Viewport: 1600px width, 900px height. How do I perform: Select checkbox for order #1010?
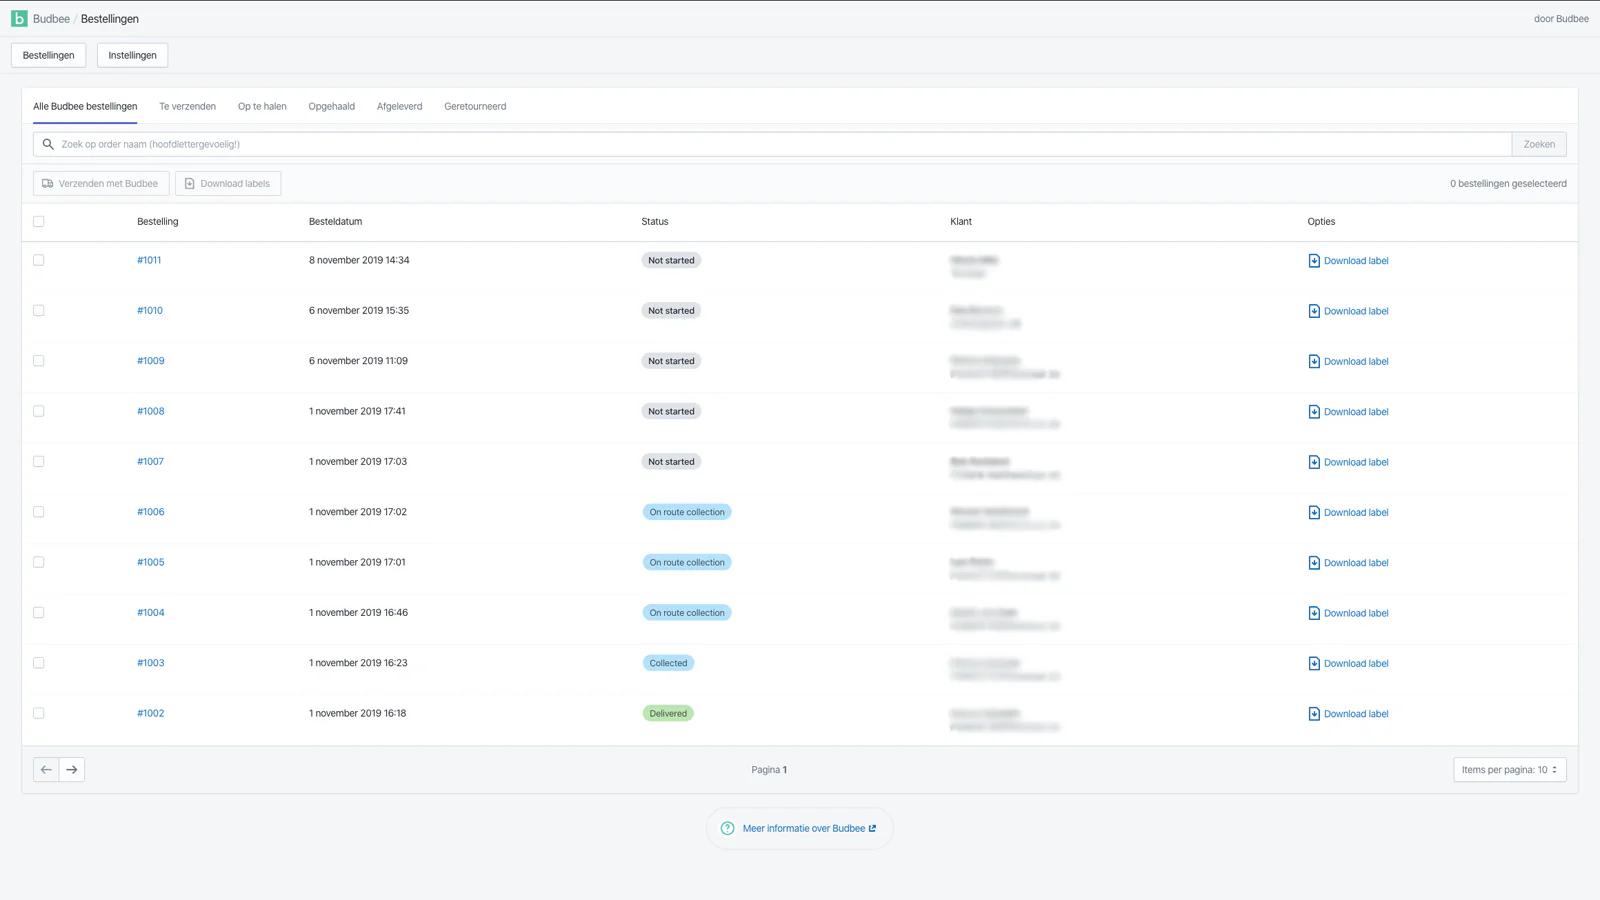click(x=39, y=311)
